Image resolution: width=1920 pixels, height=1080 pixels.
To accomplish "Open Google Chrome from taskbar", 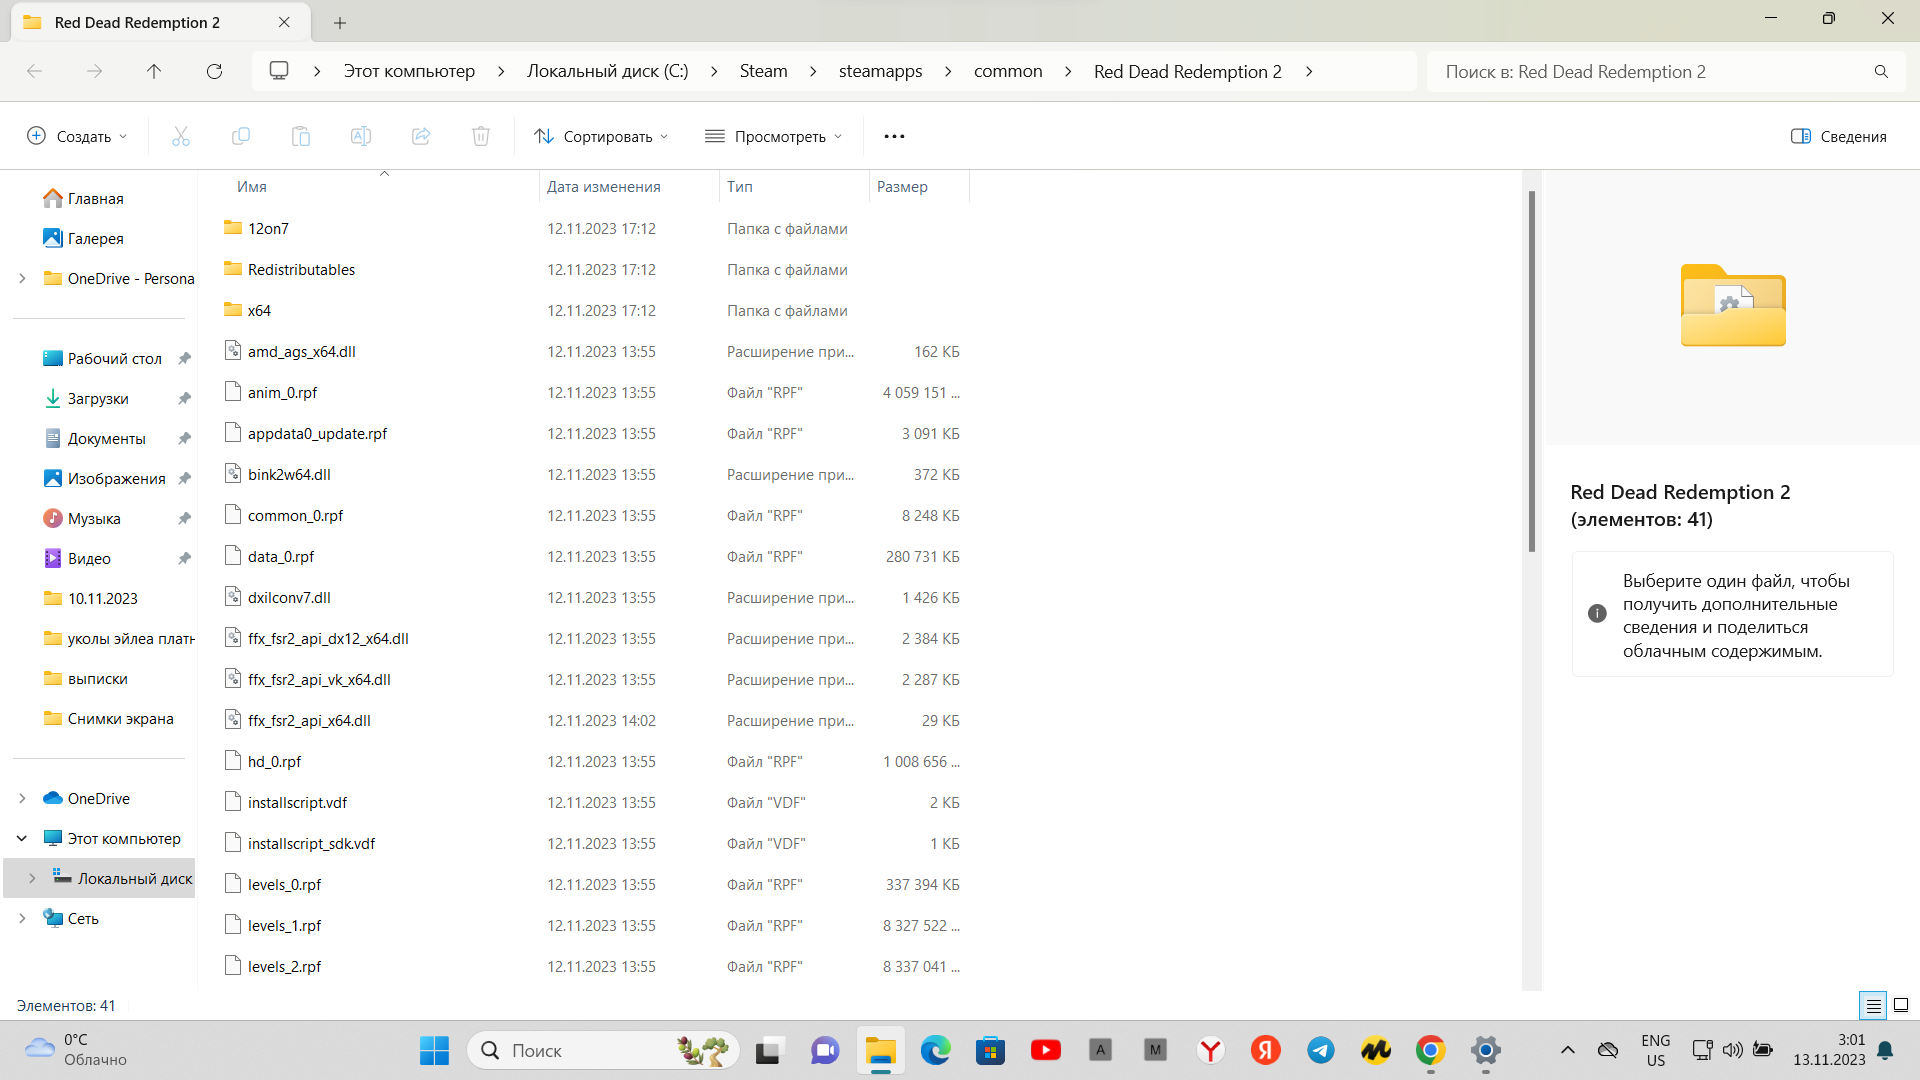I will pyautogui.click(x=1431, y=1050).
